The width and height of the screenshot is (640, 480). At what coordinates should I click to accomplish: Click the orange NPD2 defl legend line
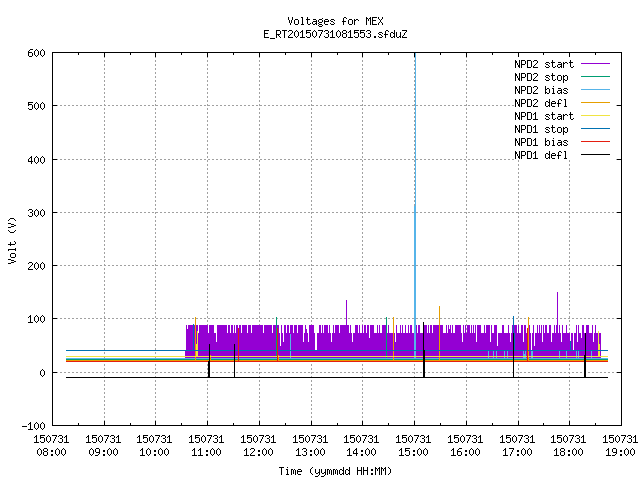pos(595,103)
